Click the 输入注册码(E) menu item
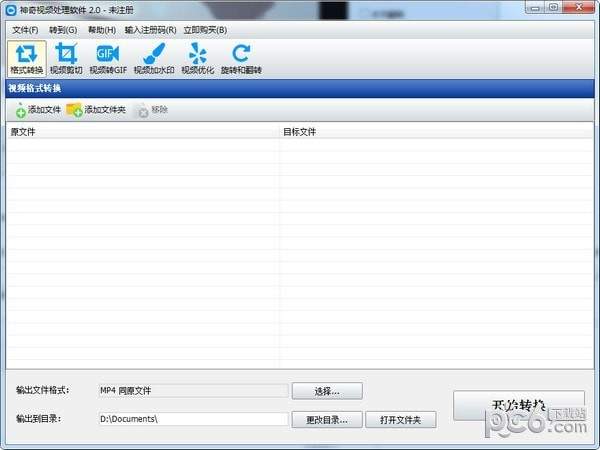Screen dimensions: 600x450 click(x=151, y=30)
